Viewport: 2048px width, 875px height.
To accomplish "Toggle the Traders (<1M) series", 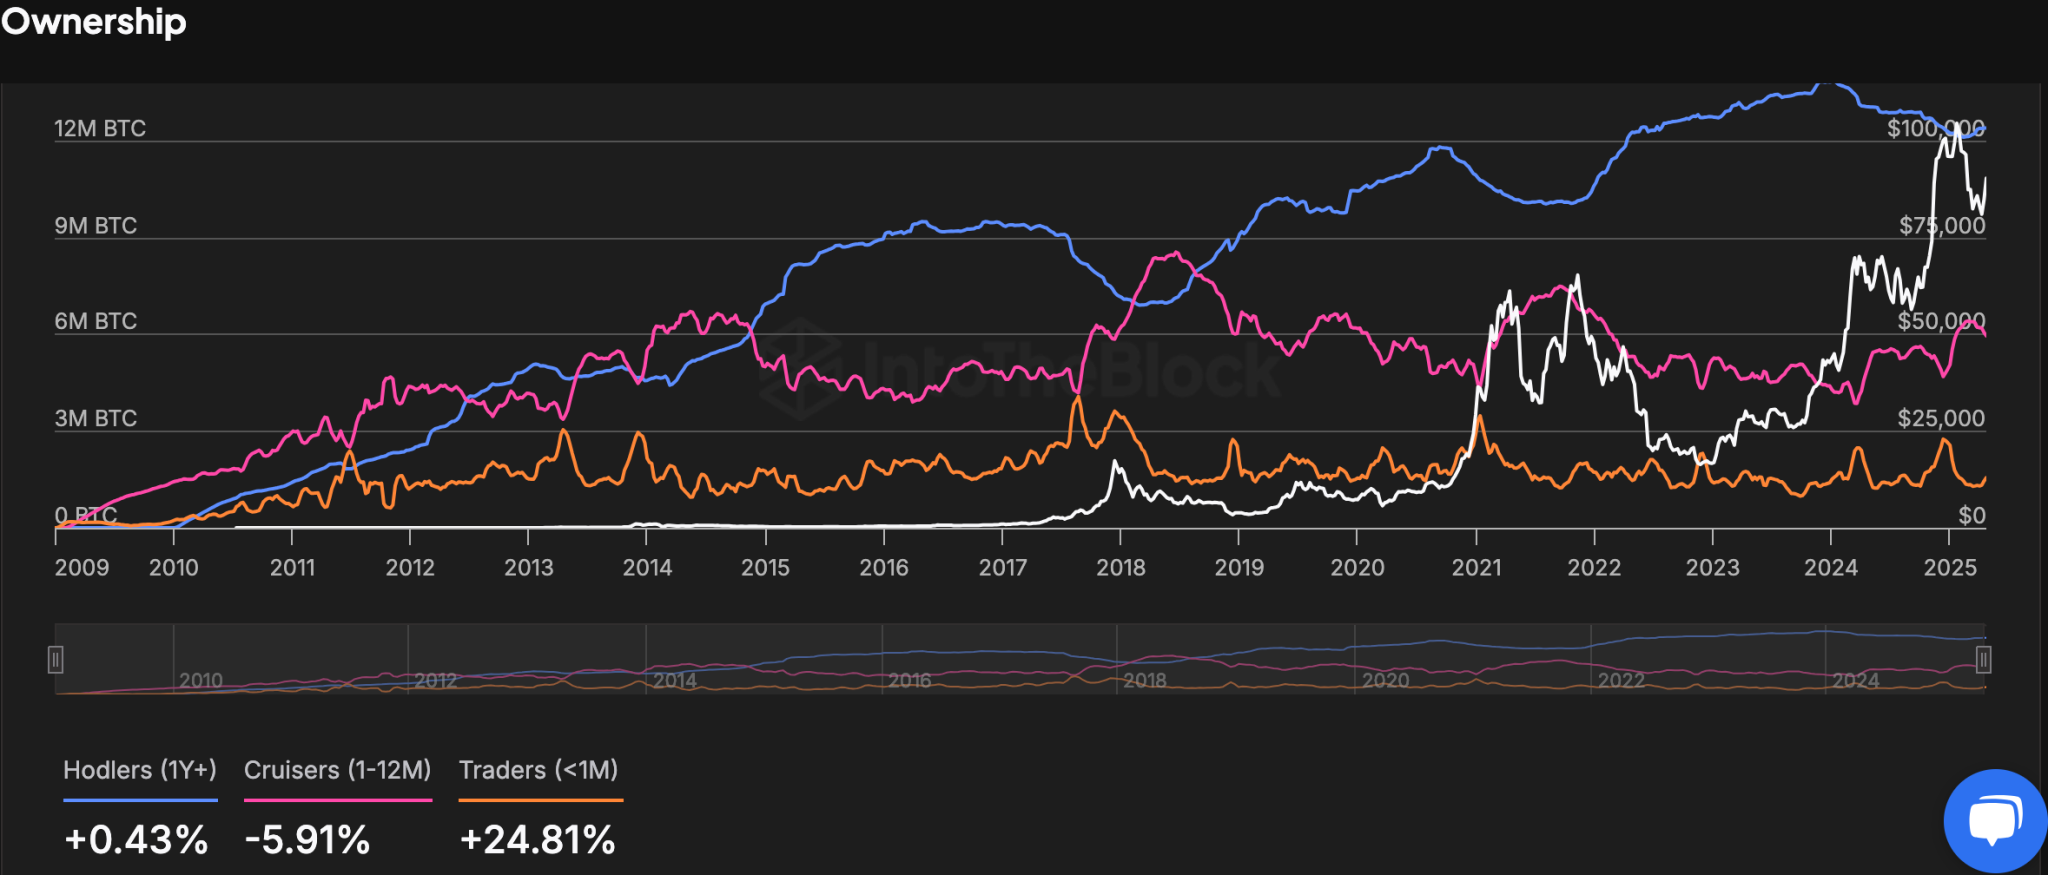I will pyautogui.click(x=538, y=770).
